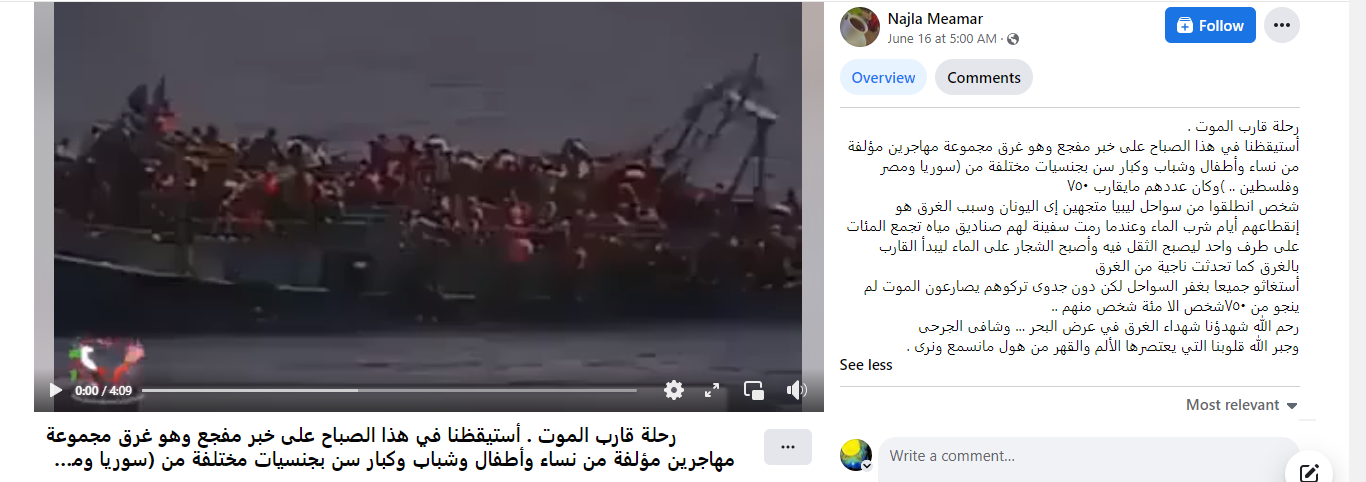The height and width of the screenshot is (482, 1366).
Task: Mute the video volume
Action: [x=796, y=390]
